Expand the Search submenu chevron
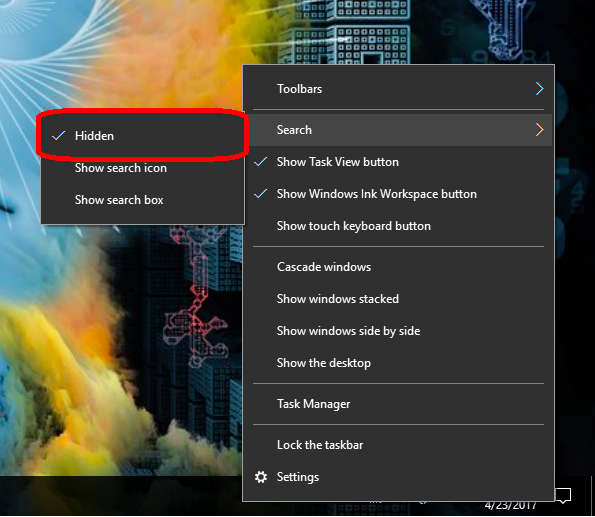 click(539, 130)
